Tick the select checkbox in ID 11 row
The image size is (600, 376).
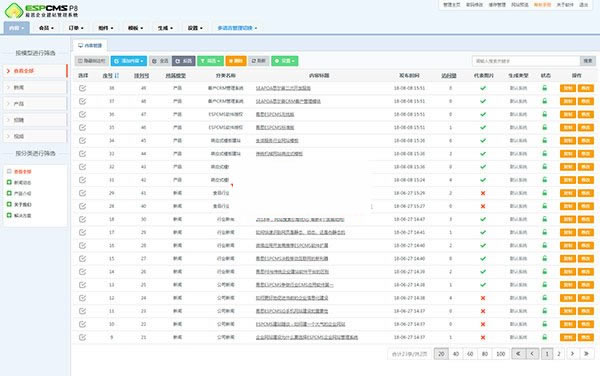click(83, 311)
